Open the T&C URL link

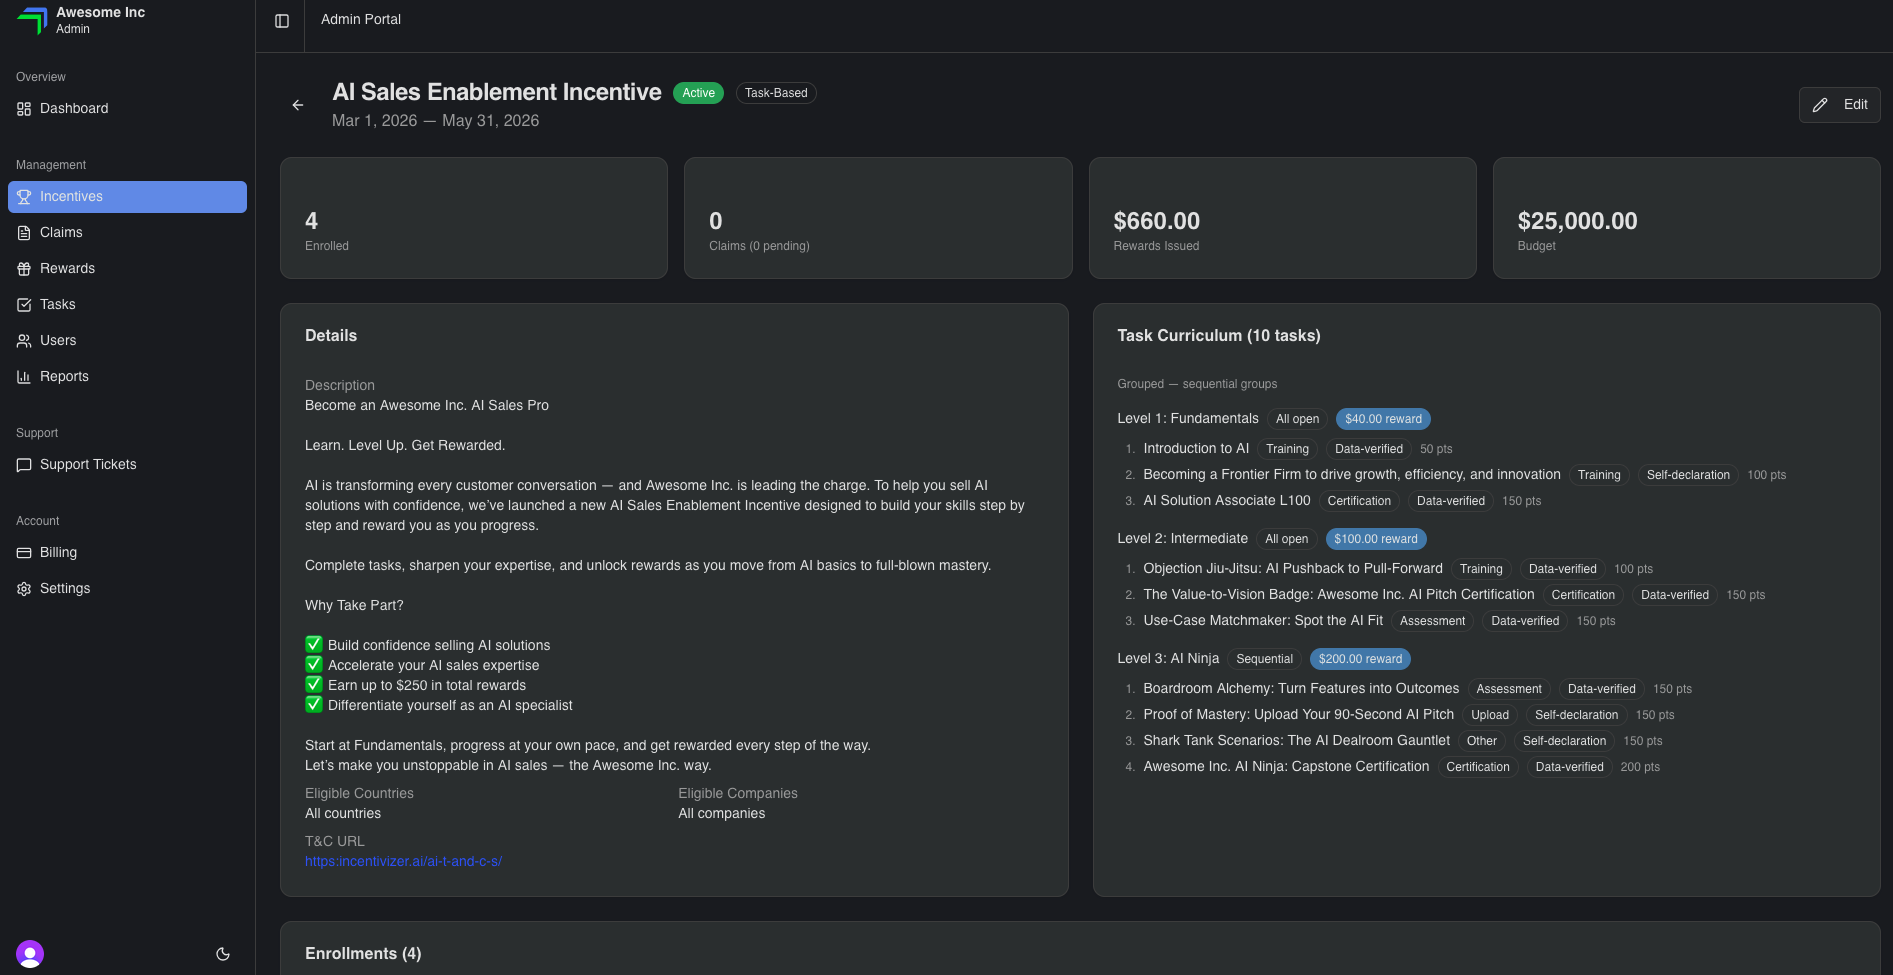tap(403, 861)
